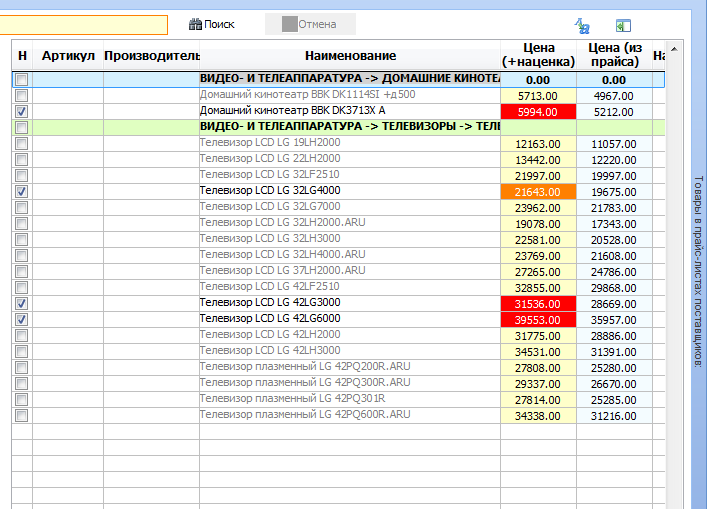Click the Отмена cancel button
This screenshot has height=509, width=707.
310,24
